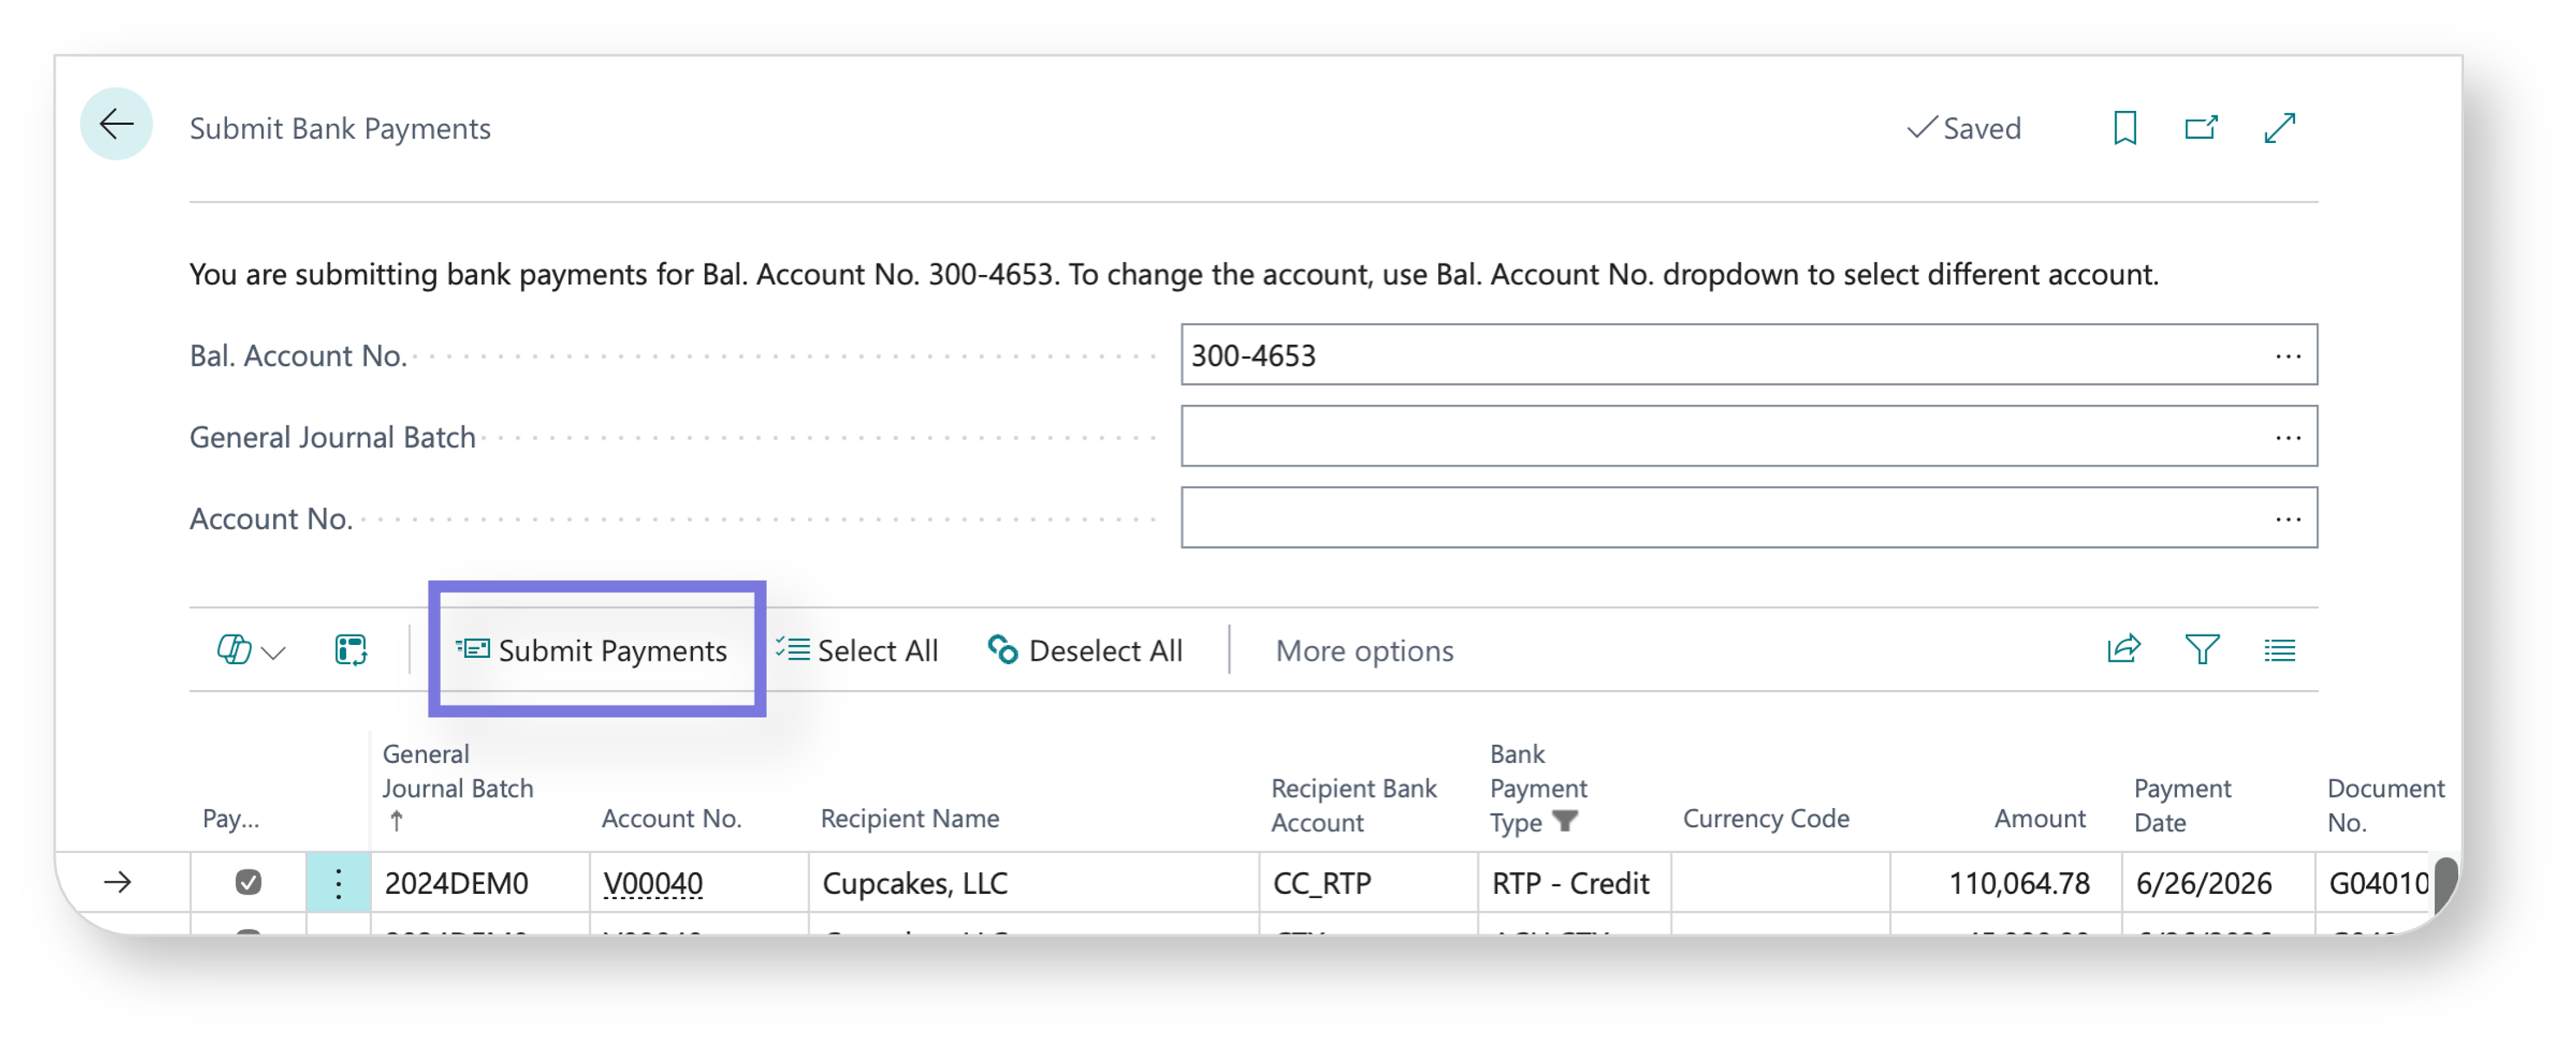Open Account No. lookup ellipsis
The height and width of the screenshot is (1049, 2576).
[2287, 519]
